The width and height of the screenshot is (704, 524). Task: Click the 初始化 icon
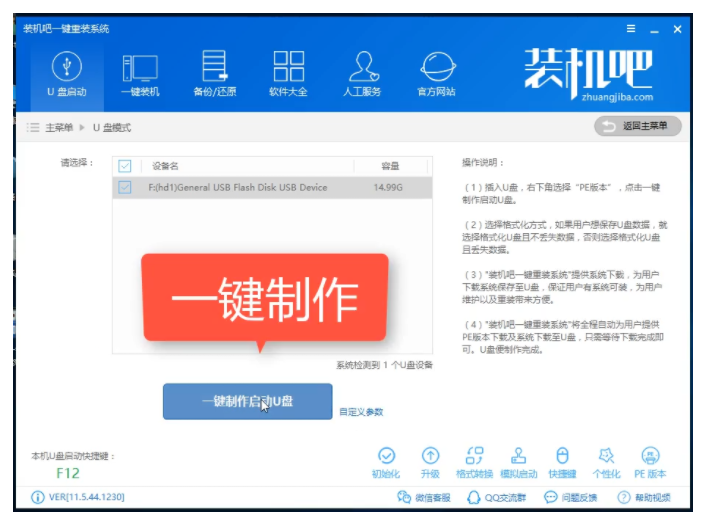click(386, 462)
